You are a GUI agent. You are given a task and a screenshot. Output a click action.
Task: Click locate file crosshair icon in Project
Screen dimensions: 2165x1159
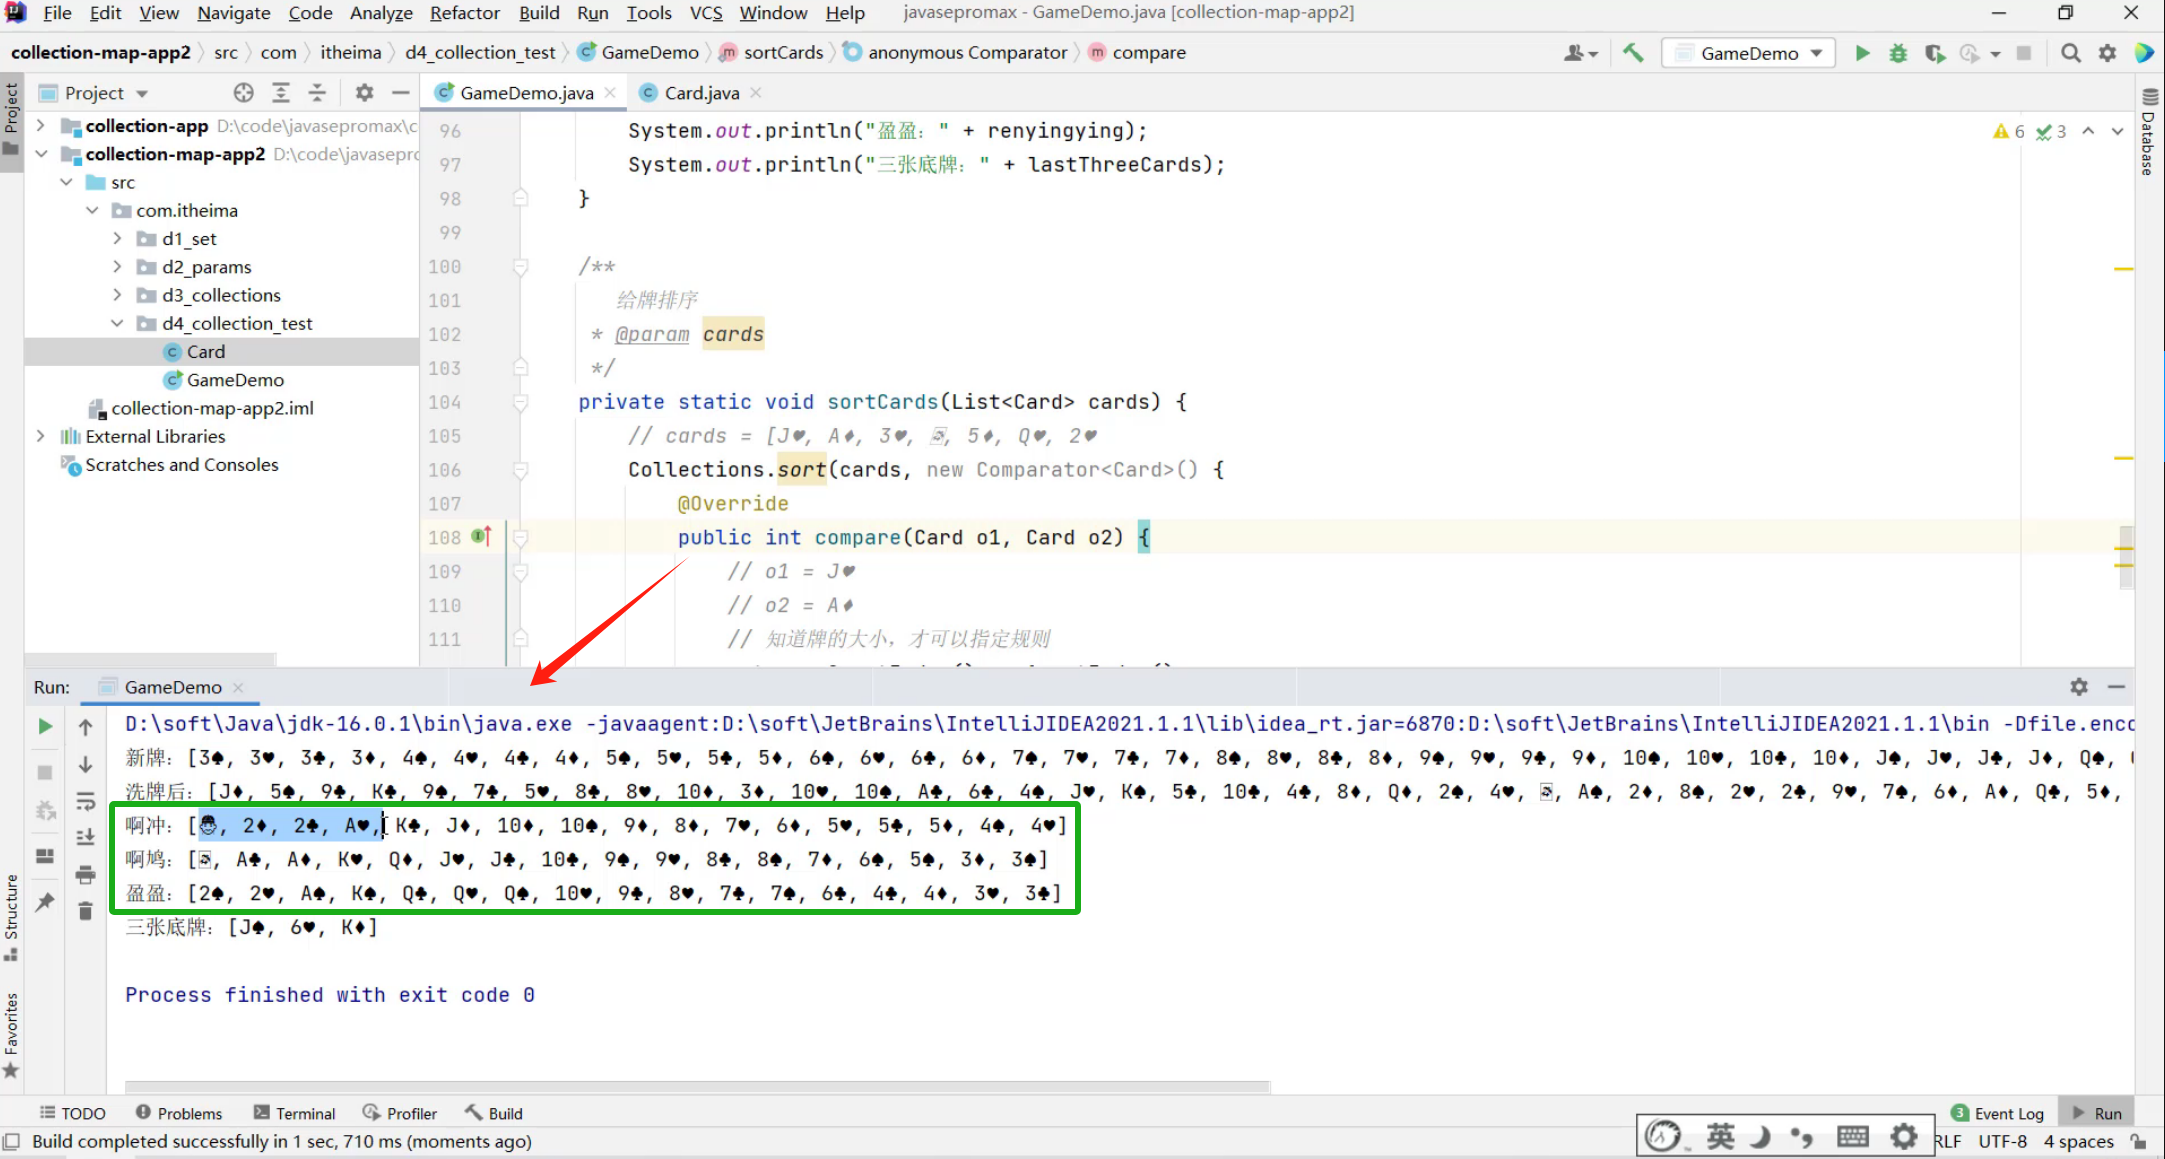(243, 93)
